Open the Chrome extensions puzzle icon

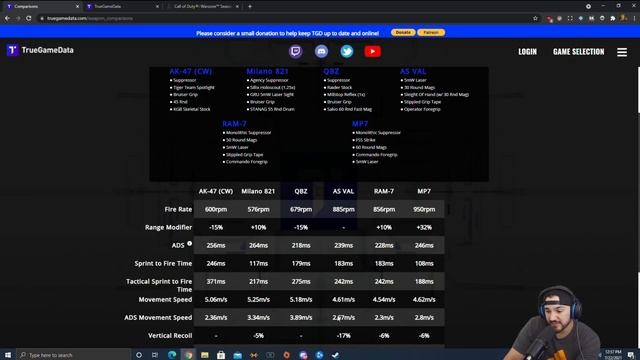click(613, 18)
